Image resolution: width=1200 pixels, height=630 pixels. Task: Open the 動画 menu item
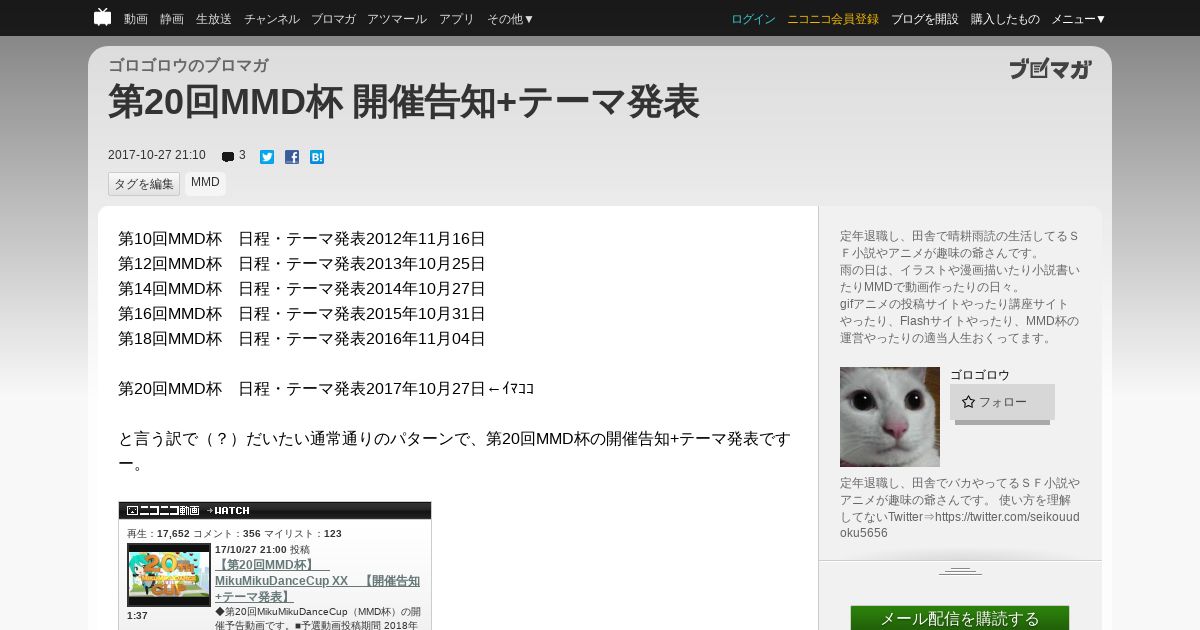[x=136, y=19]
